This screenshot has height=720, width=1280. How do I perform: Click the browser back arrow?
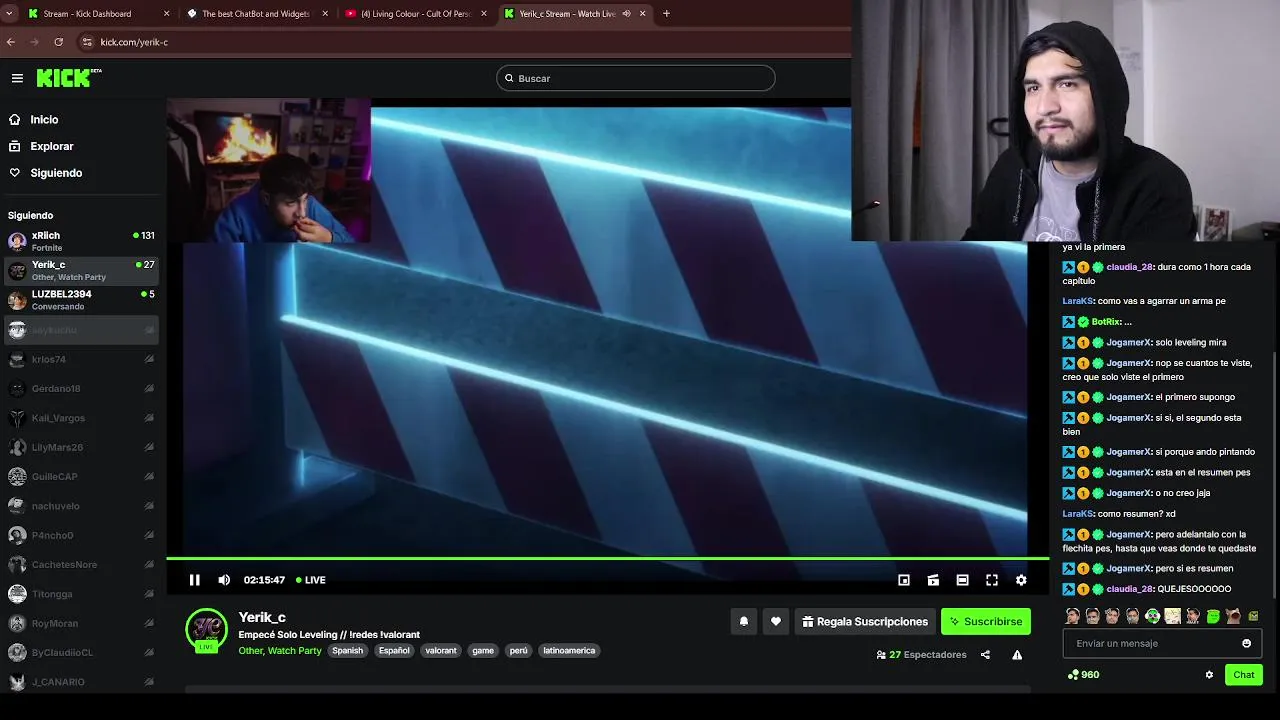click(11, 42)
